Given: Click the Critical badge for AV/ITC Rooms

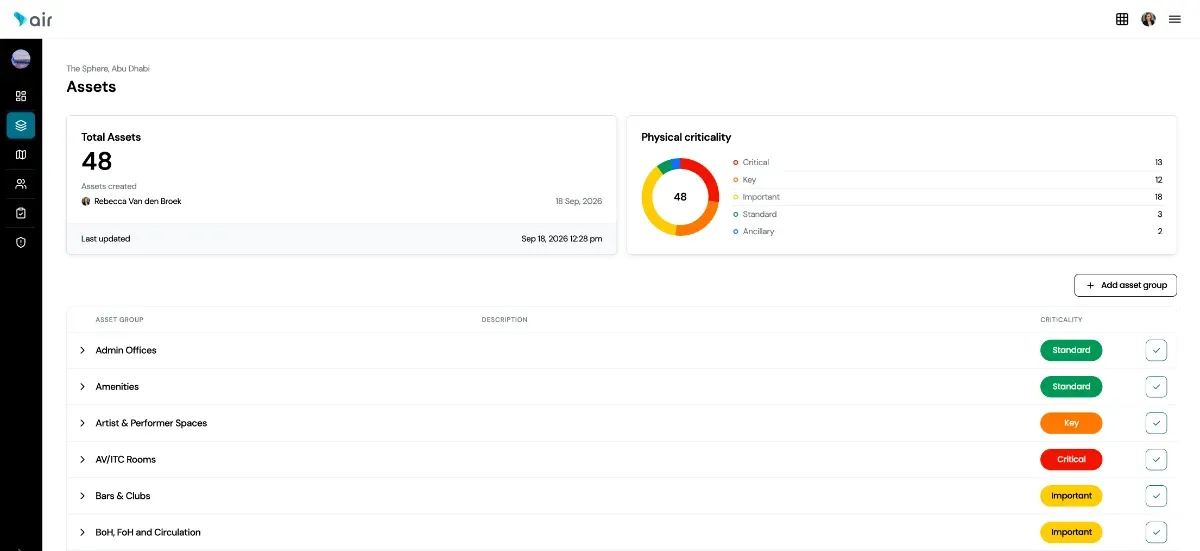Looking at the screenshot, I should pyautogui.click(x=1071, y=460).
